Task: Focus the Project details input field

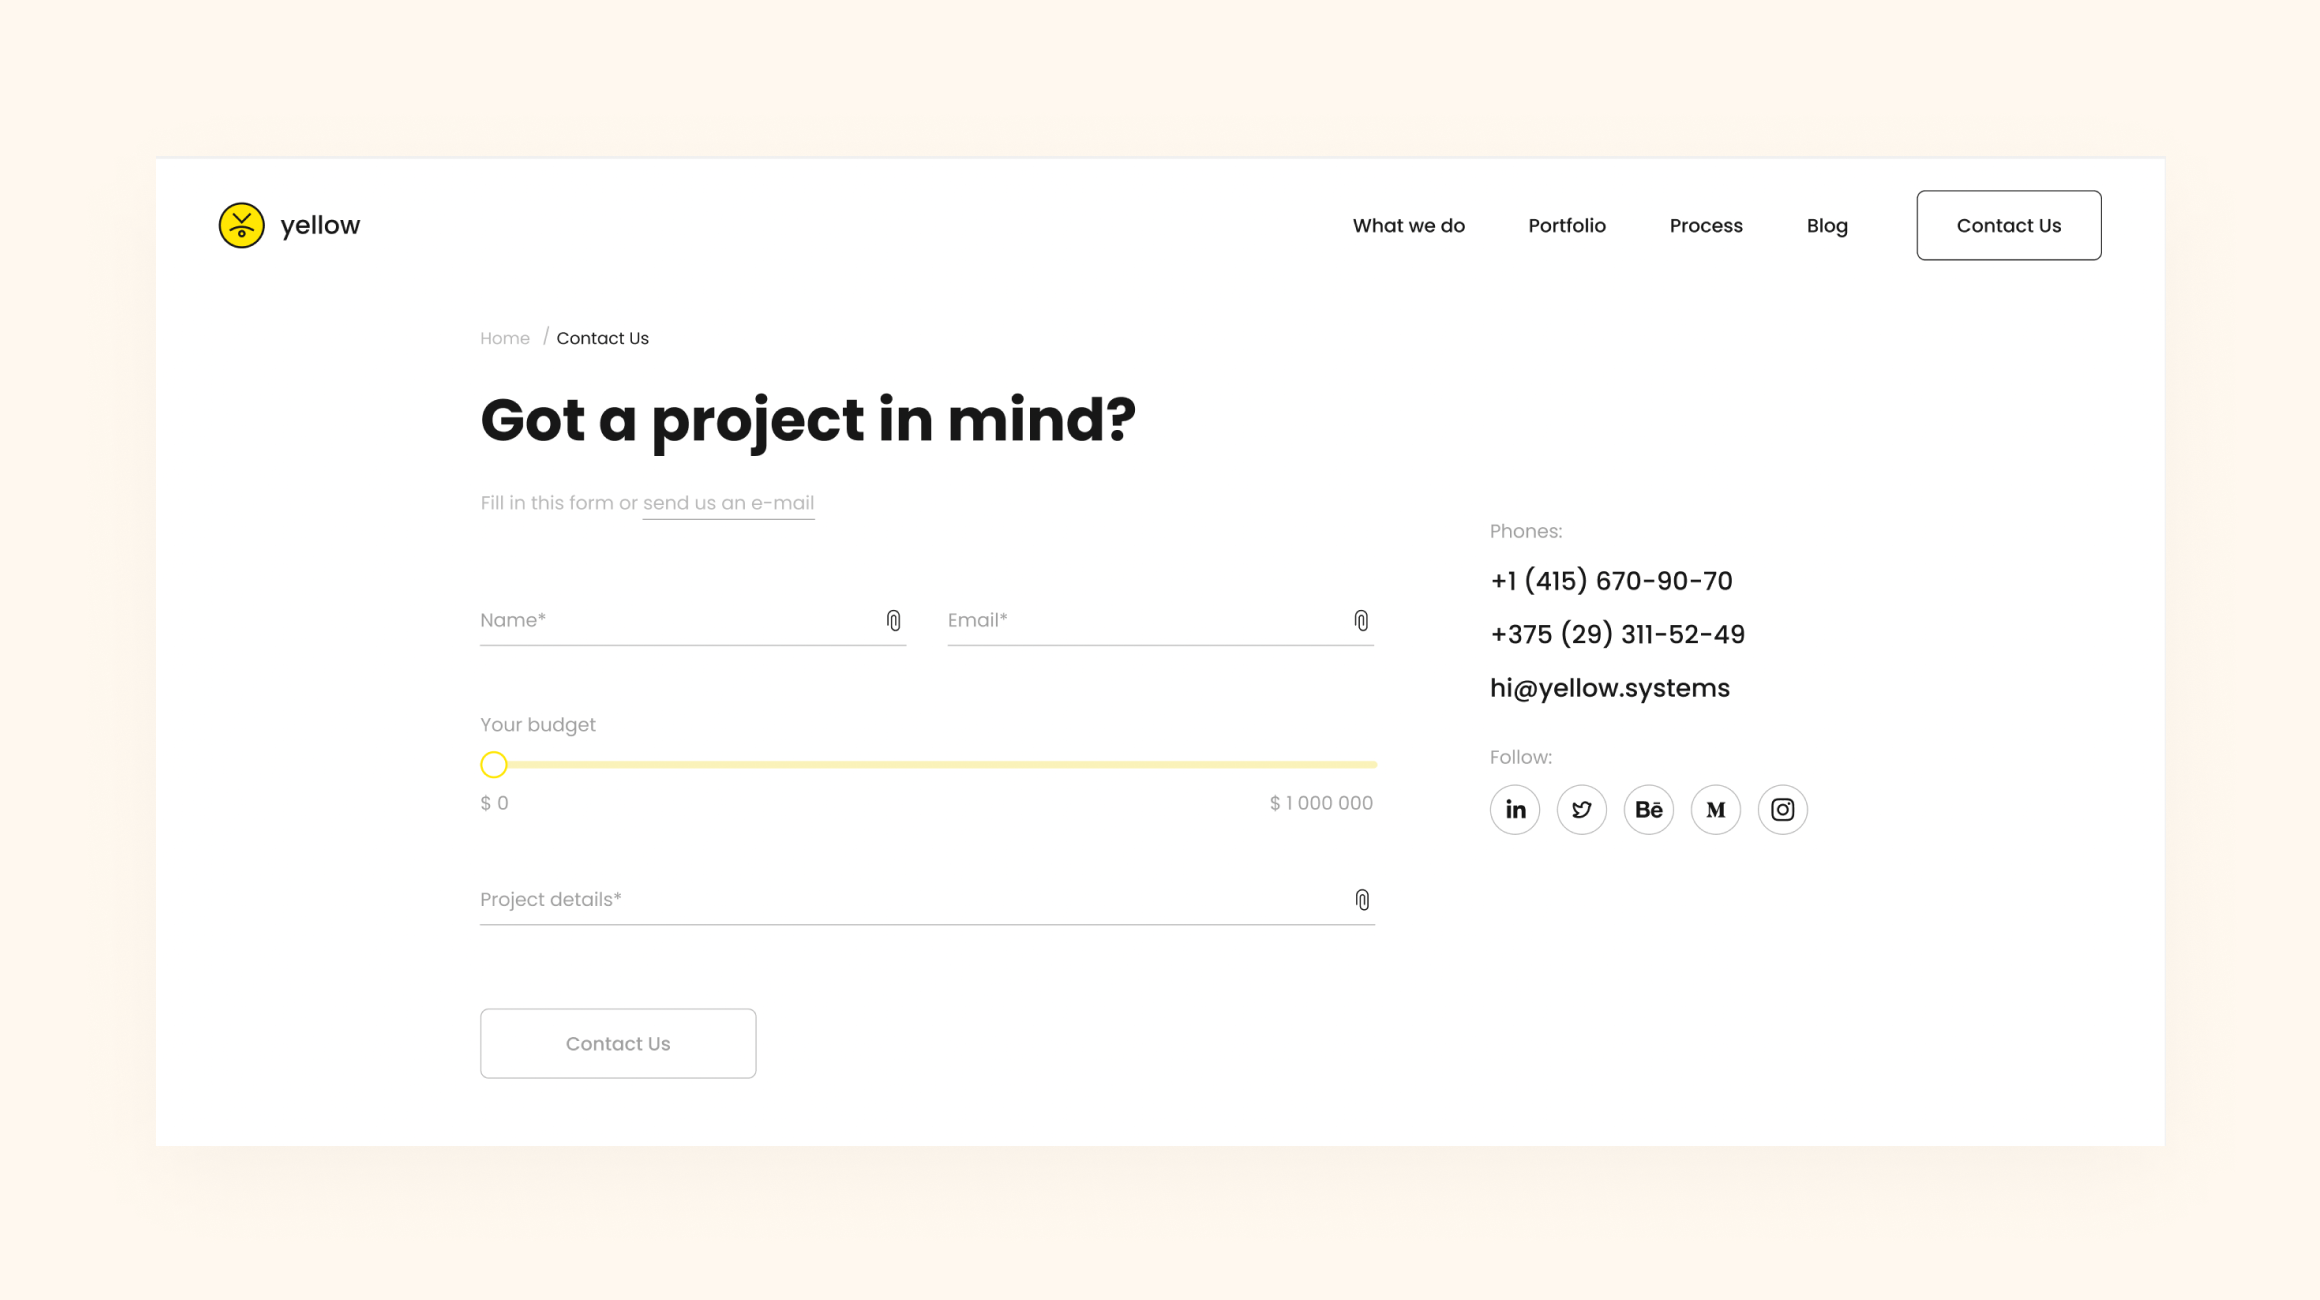Action: tap(900, 900)
